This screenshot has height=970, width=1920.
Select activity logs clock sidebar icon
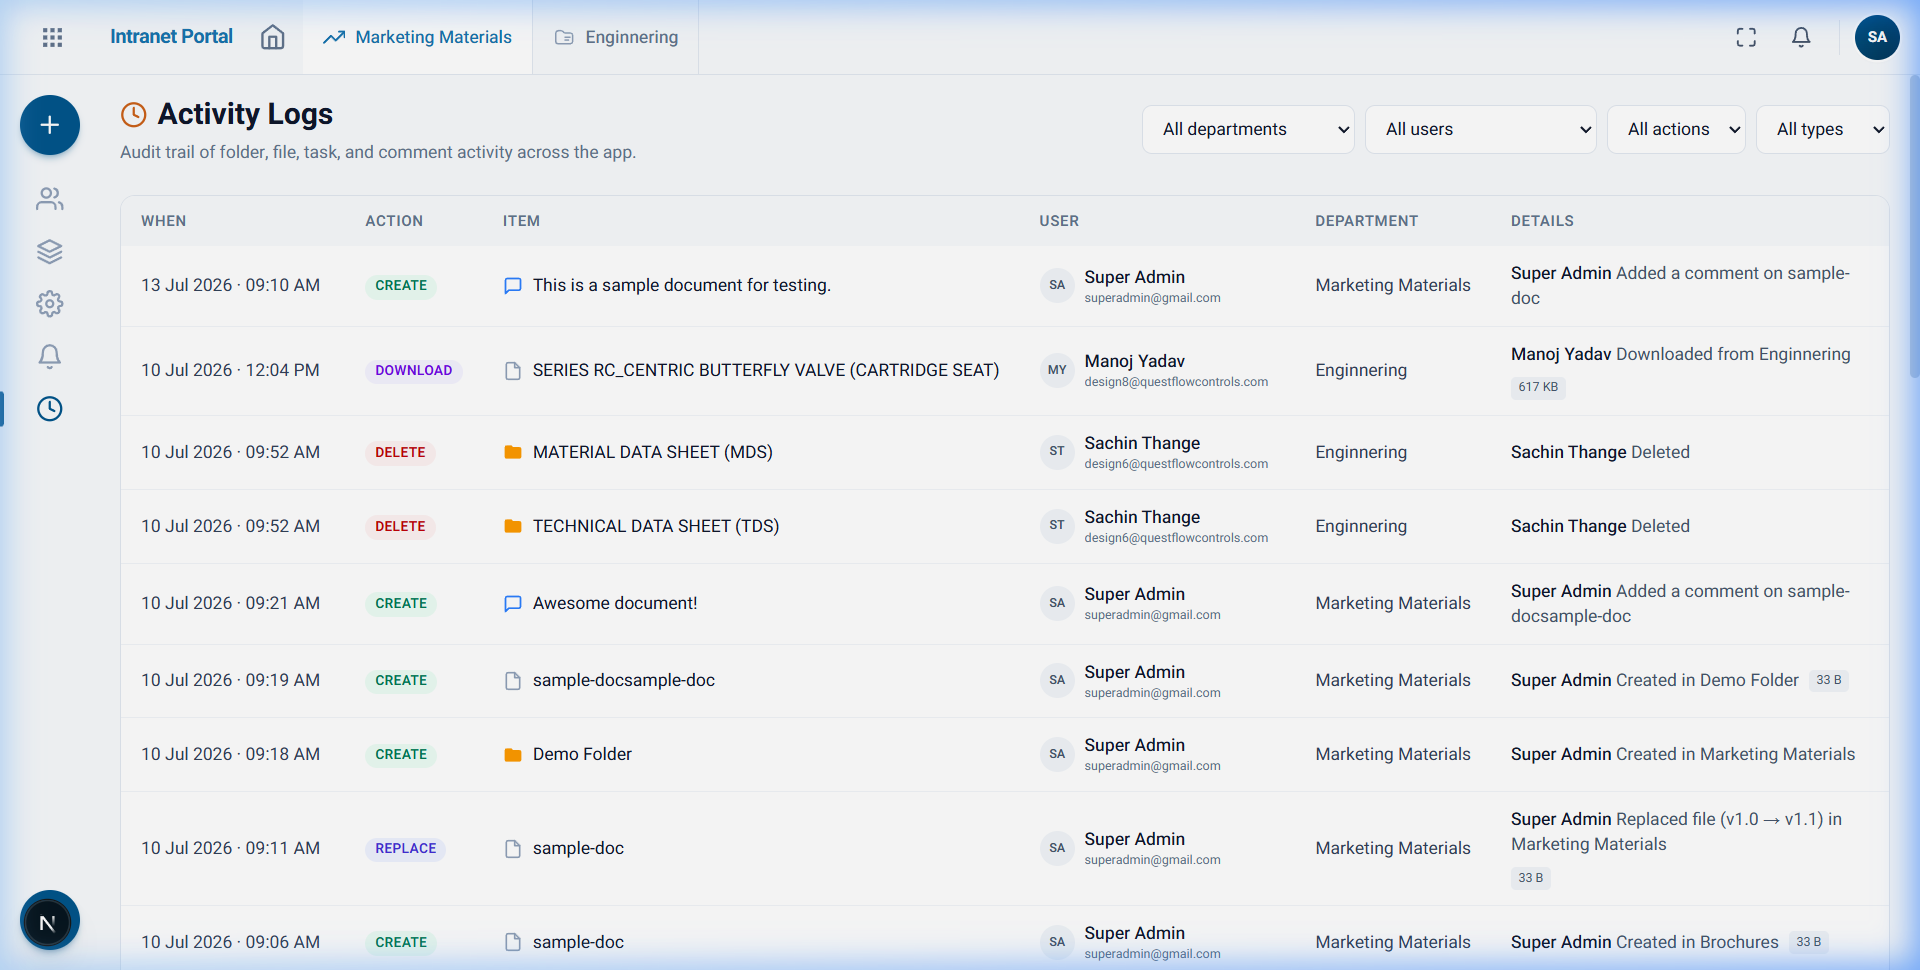tap(50, 408)
